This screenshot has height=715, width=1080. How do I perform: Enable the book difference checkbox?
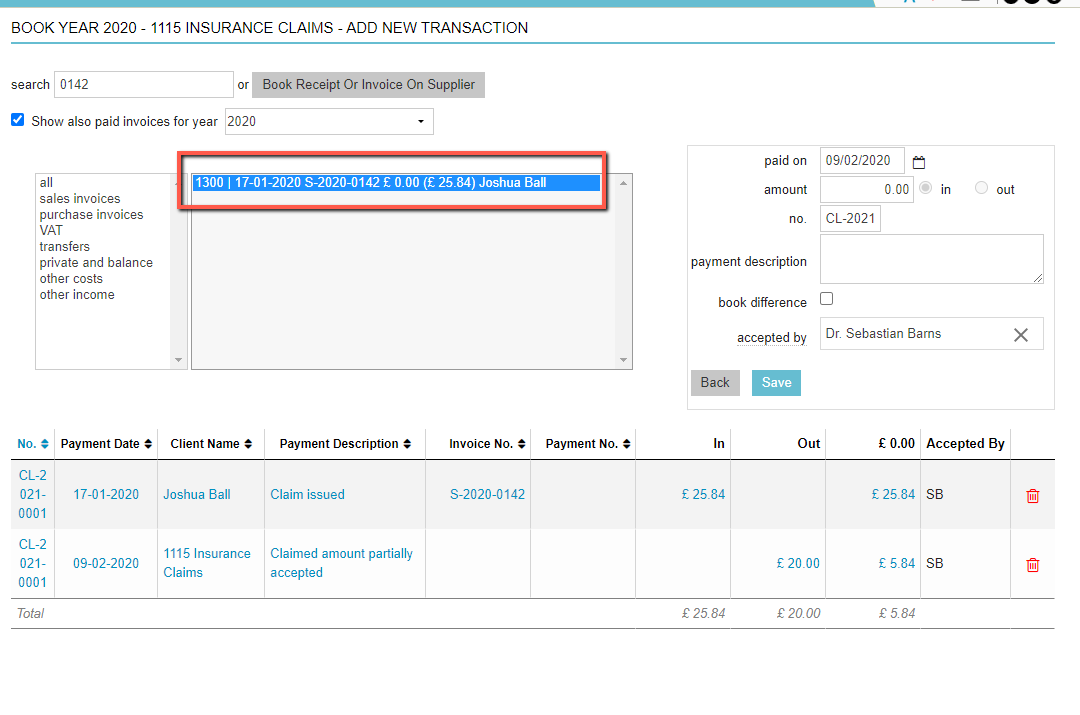826,299
